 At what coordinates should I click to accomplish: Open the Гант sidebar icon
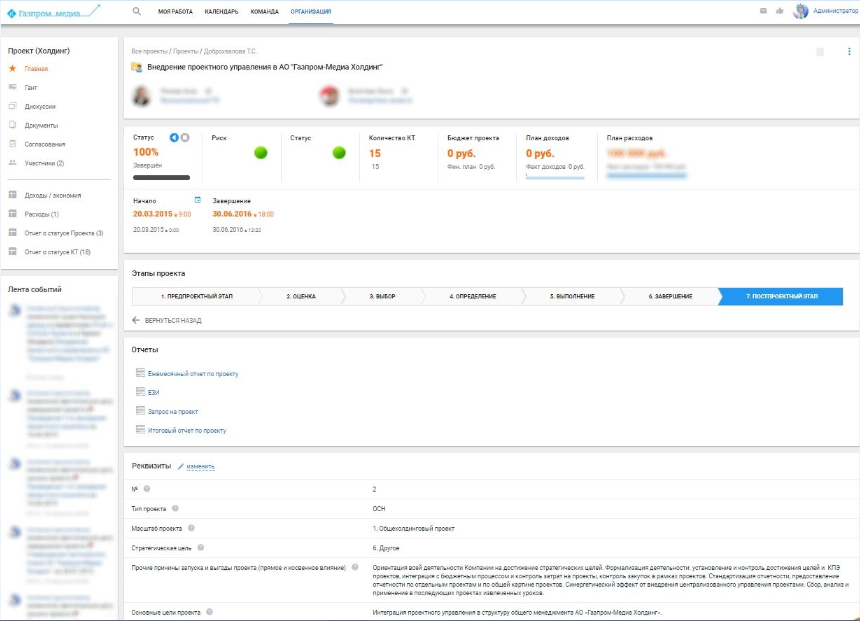pyautogui.click(x=13, y=87)
